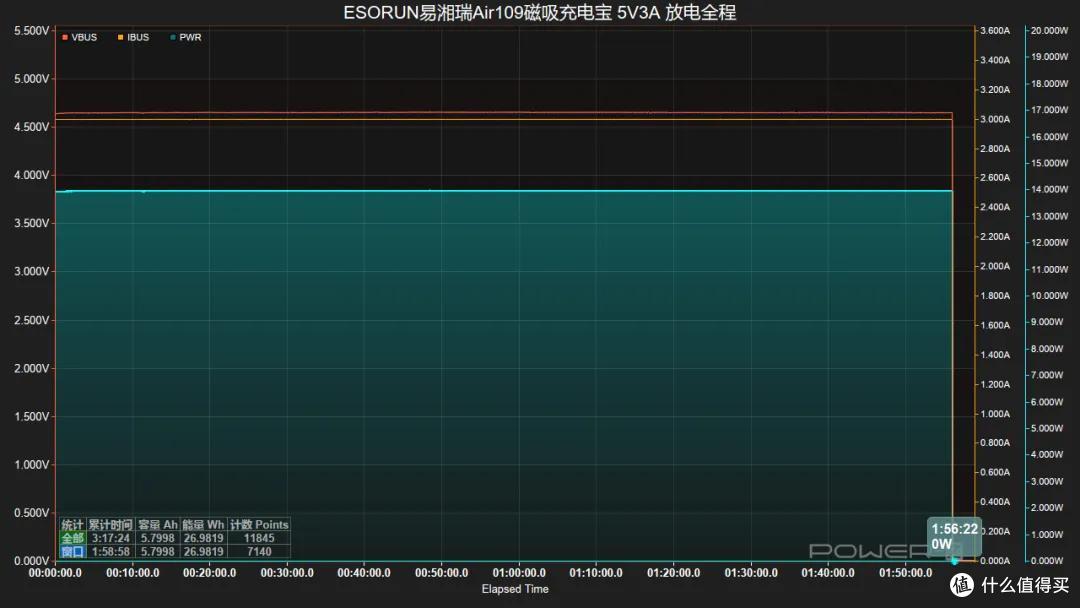
Task: Select the 全部 row label in statistics table
Action: click(x=72, y=538)
